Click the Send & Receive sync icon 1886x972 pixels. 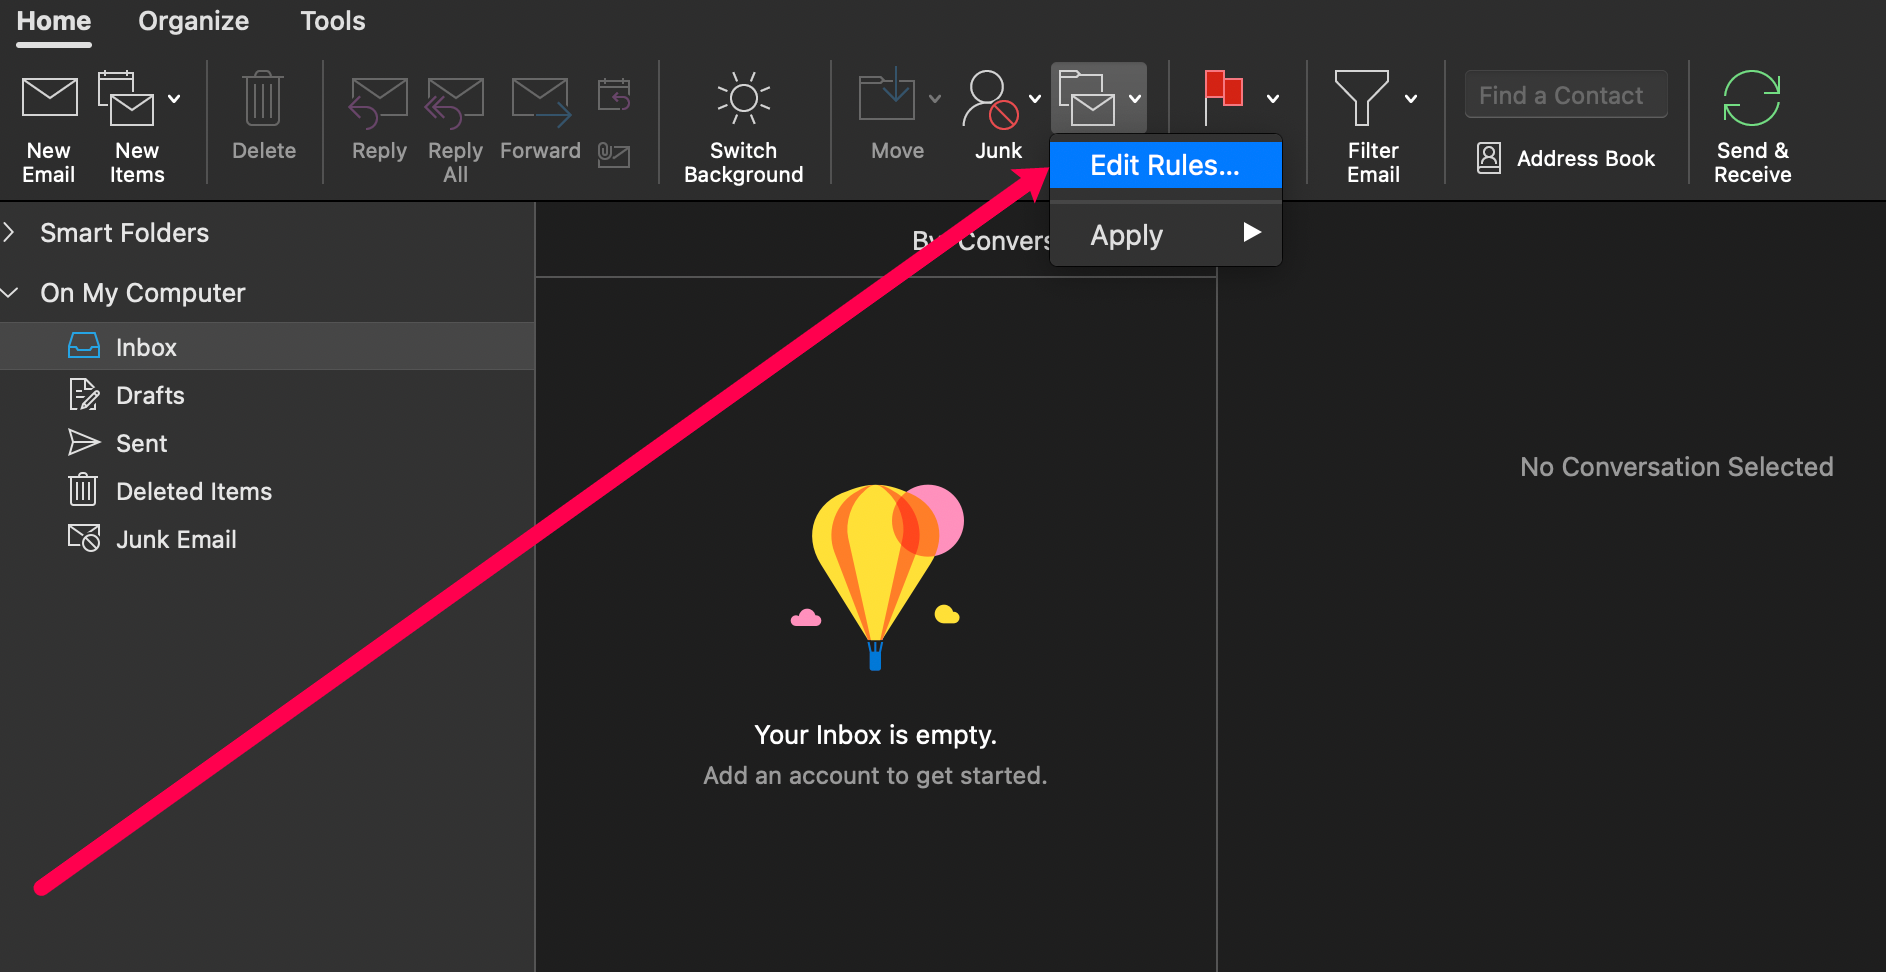coord(1752,98)
